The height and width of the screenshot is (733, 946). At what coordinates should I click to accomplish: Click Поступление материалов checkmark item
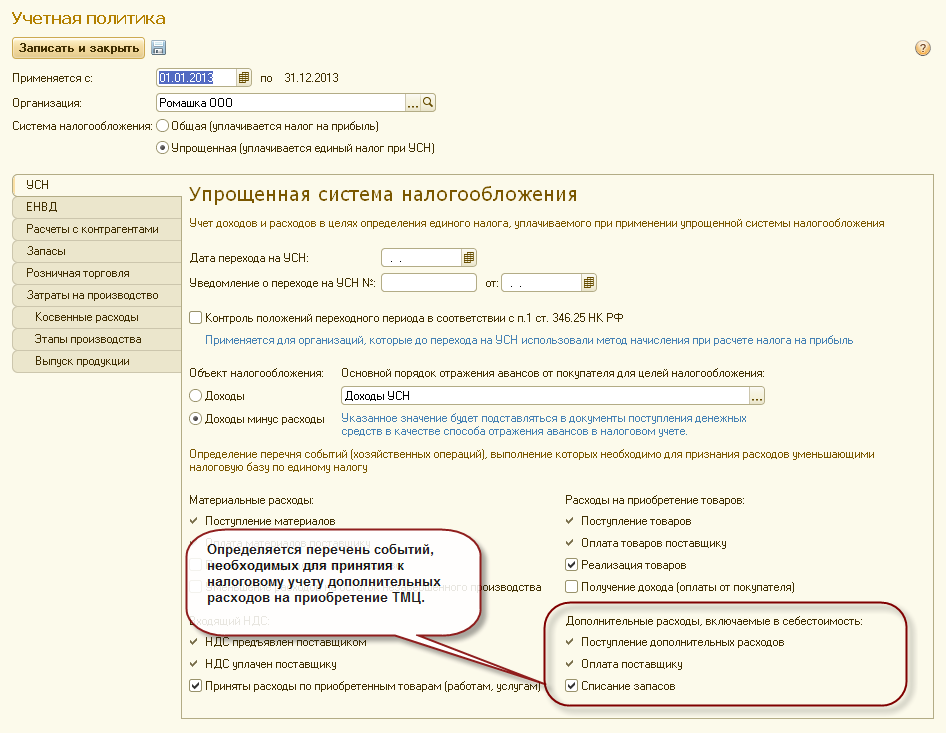262,521
